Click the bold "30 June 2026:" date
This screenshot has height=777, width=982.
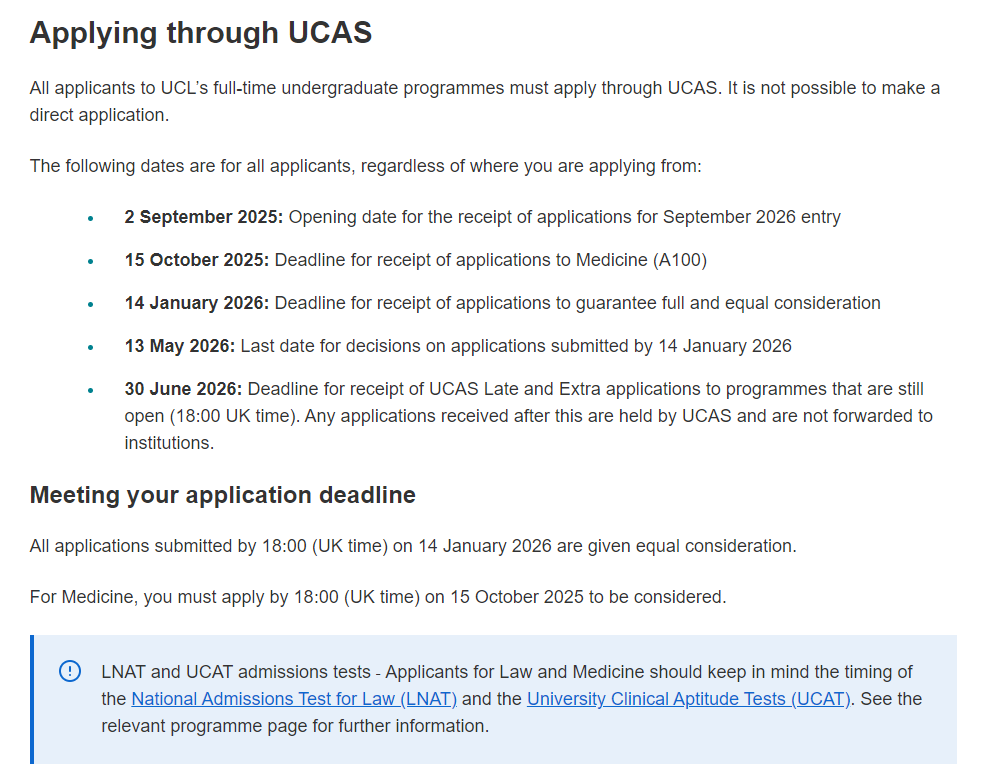184,389
